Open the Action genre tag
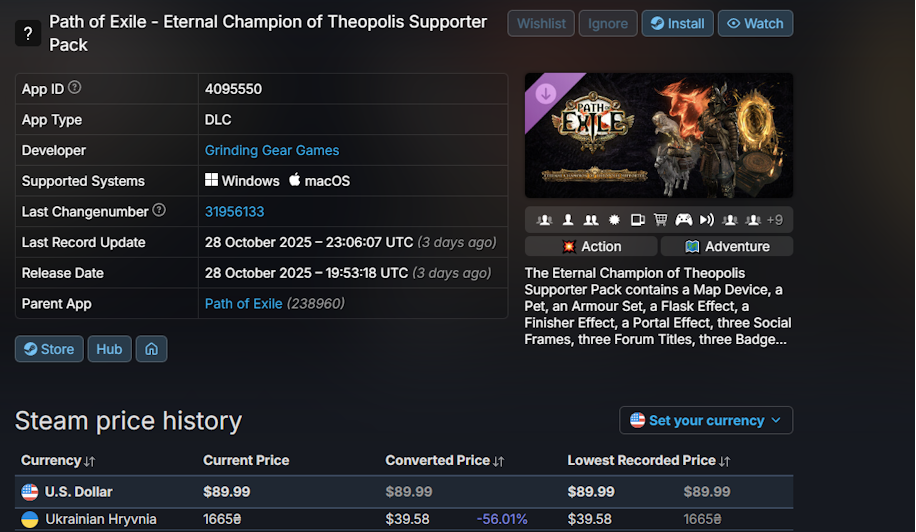 pyautogui.click(x=591, y=246)
